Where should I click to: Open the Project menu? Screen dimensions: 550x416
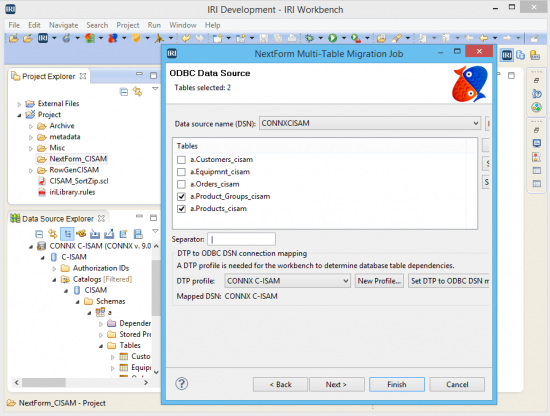(x=128, y=25)
